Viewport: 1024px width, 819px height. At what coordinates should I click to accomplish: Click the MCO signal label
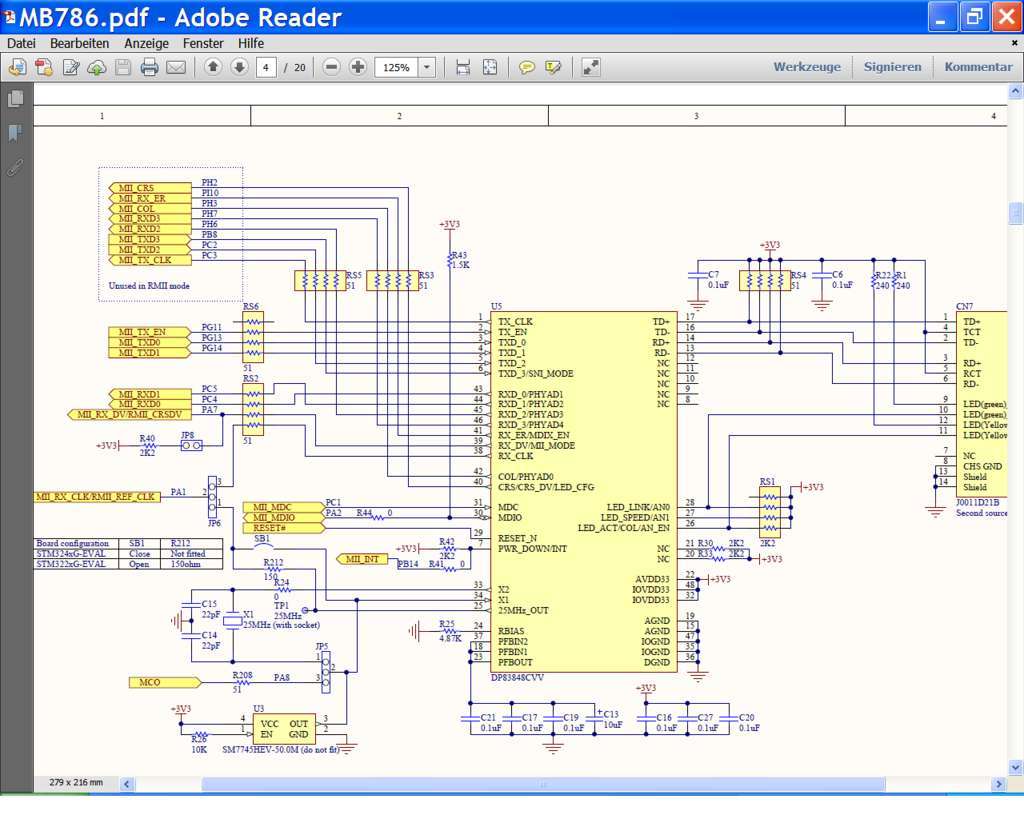coord(165,682)
